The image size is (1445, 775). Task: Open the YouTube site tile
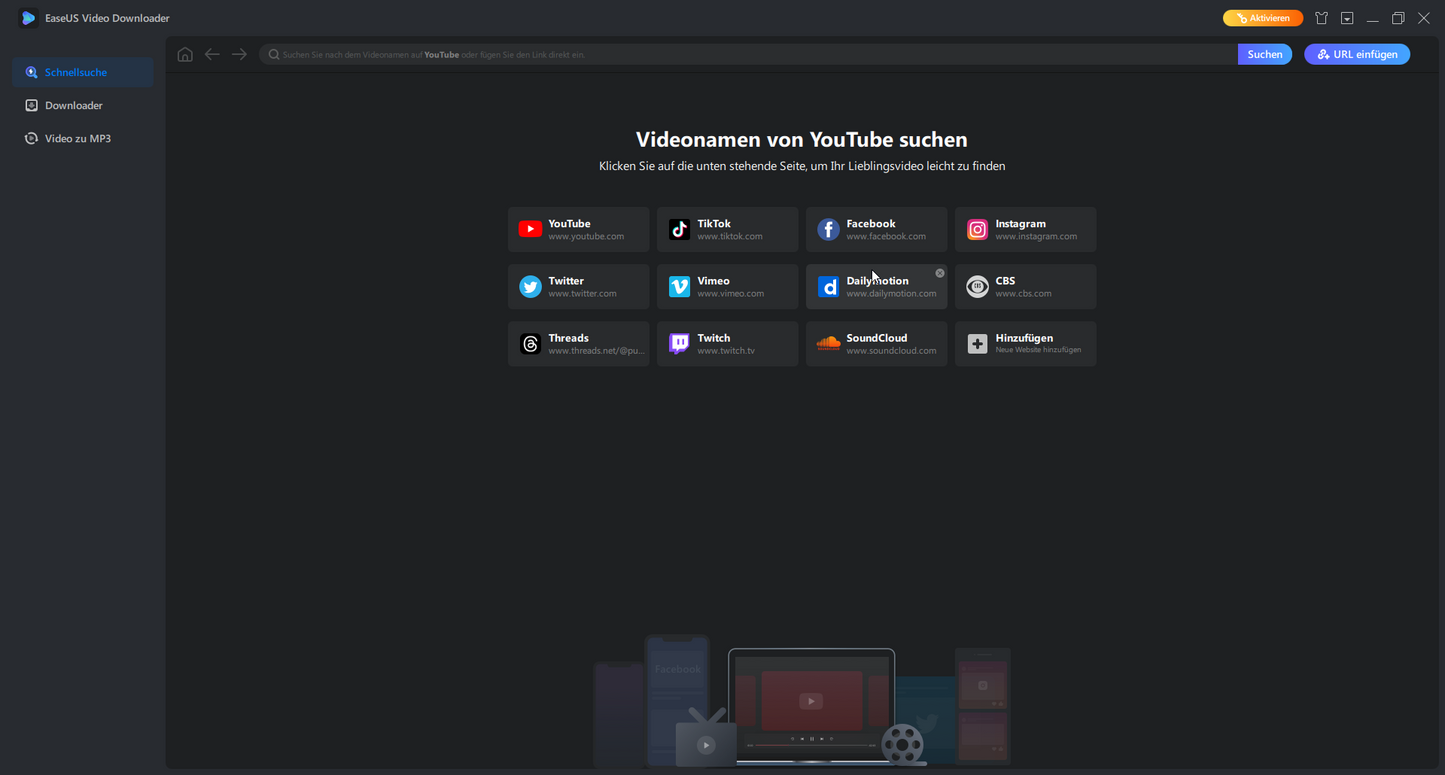click(578, 230)
